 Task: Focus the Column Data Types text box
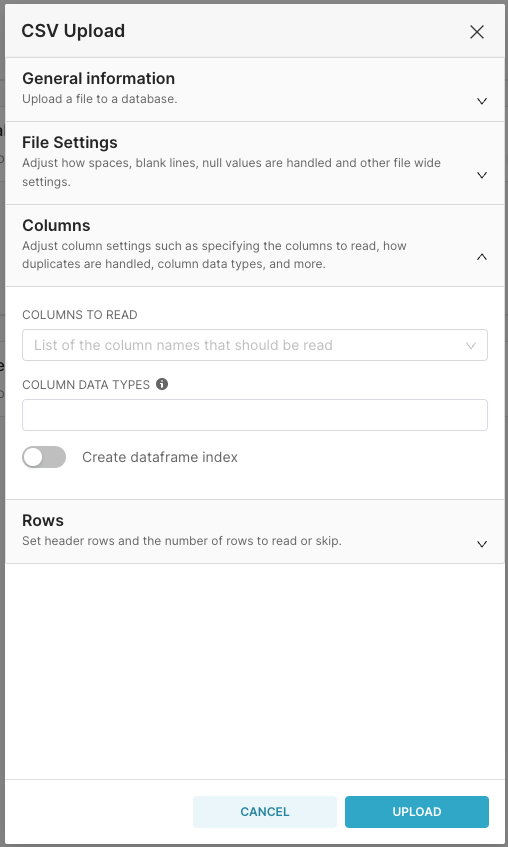[255, 415]
